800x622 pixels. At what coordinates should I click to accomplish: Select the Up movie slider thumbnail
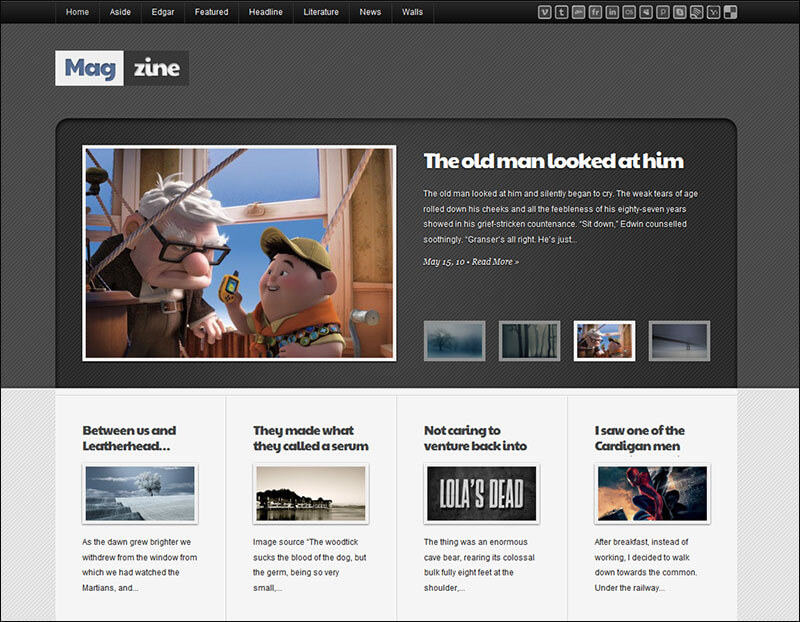(605, 341)
